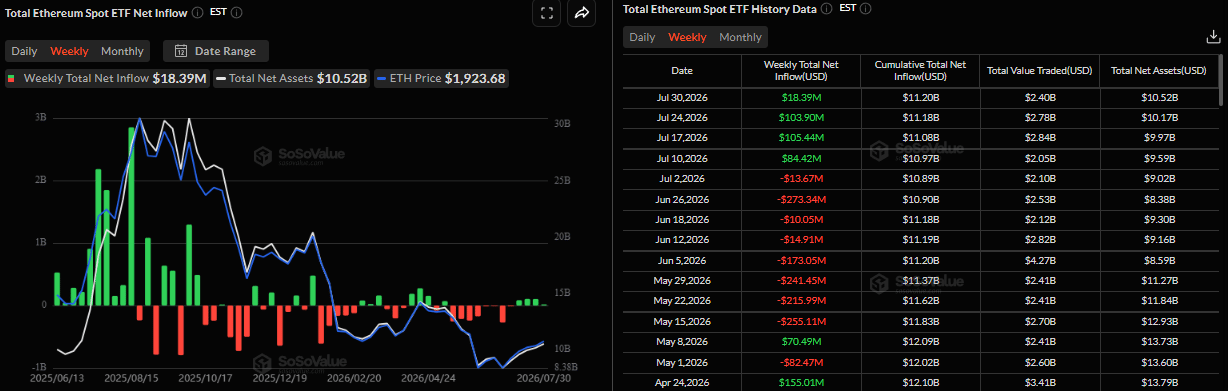Switch the chart to Monthly view

point(122,51)
